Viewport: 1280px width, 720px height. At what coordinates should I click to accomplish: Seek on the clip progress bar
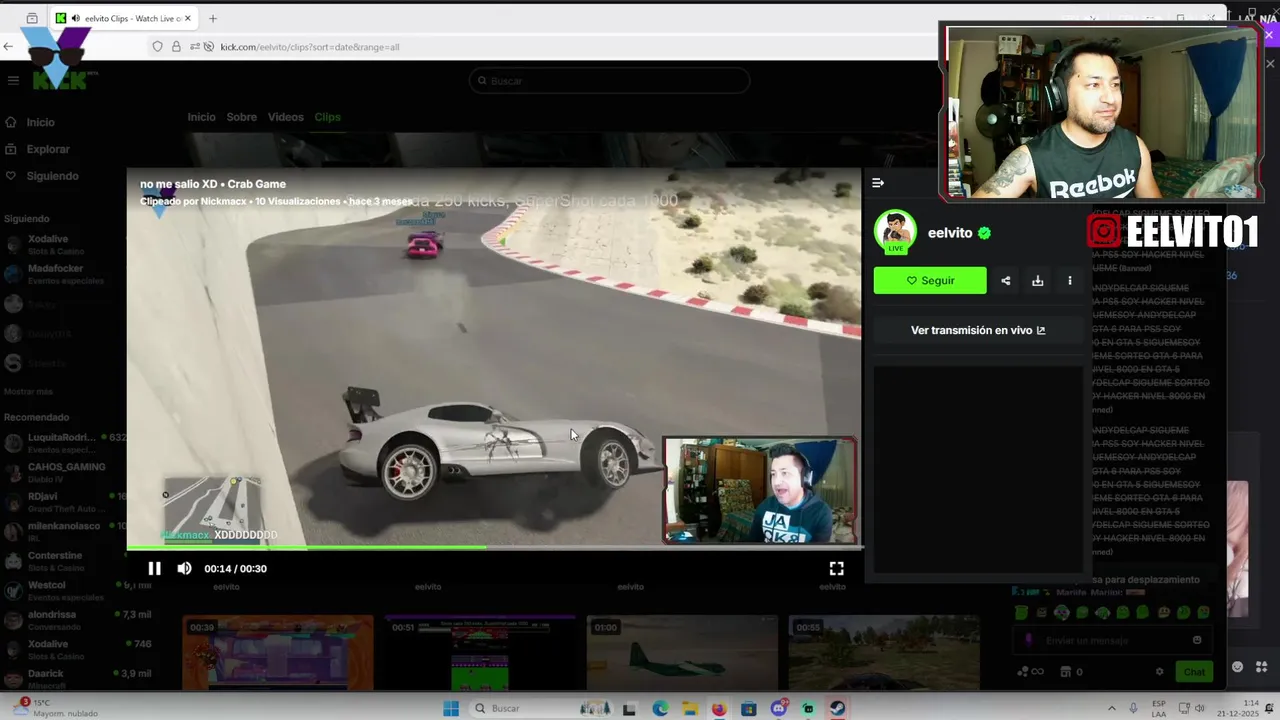coord(493,547)
